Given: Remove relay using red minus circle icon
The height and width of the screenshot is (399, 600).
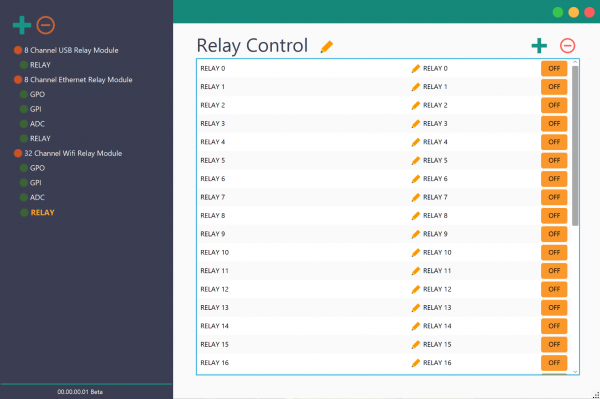Looking at the screenshot, I should [567, 46].
